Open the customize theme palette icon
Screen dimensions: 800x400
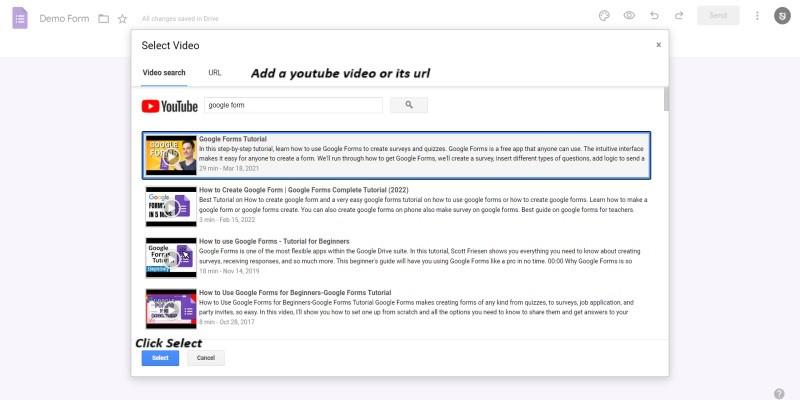tap(604, 15)
